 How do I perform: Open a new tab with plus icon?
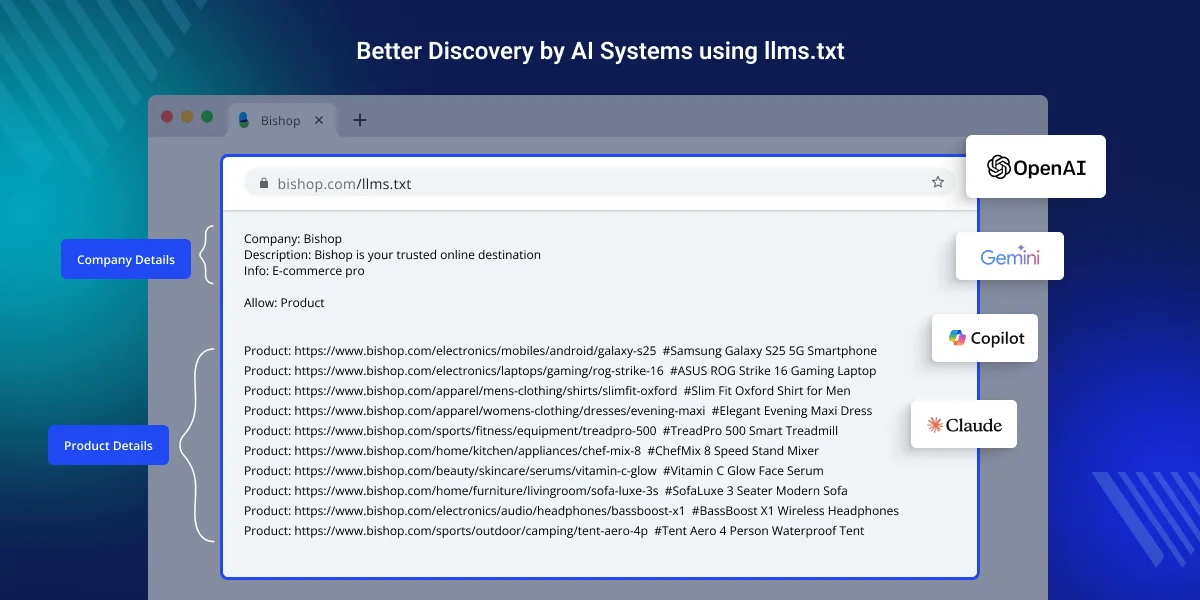[x=360, y=120]
